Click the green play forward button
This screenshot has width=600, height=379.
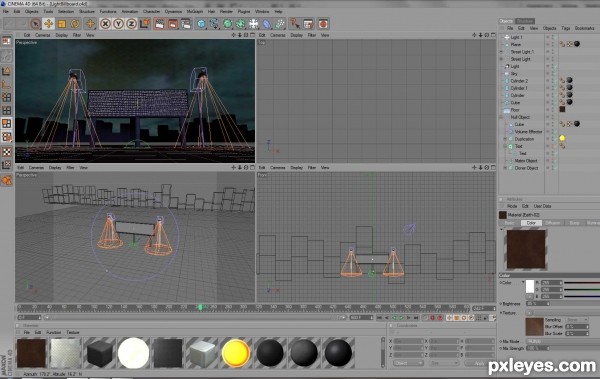coord(401,318)
